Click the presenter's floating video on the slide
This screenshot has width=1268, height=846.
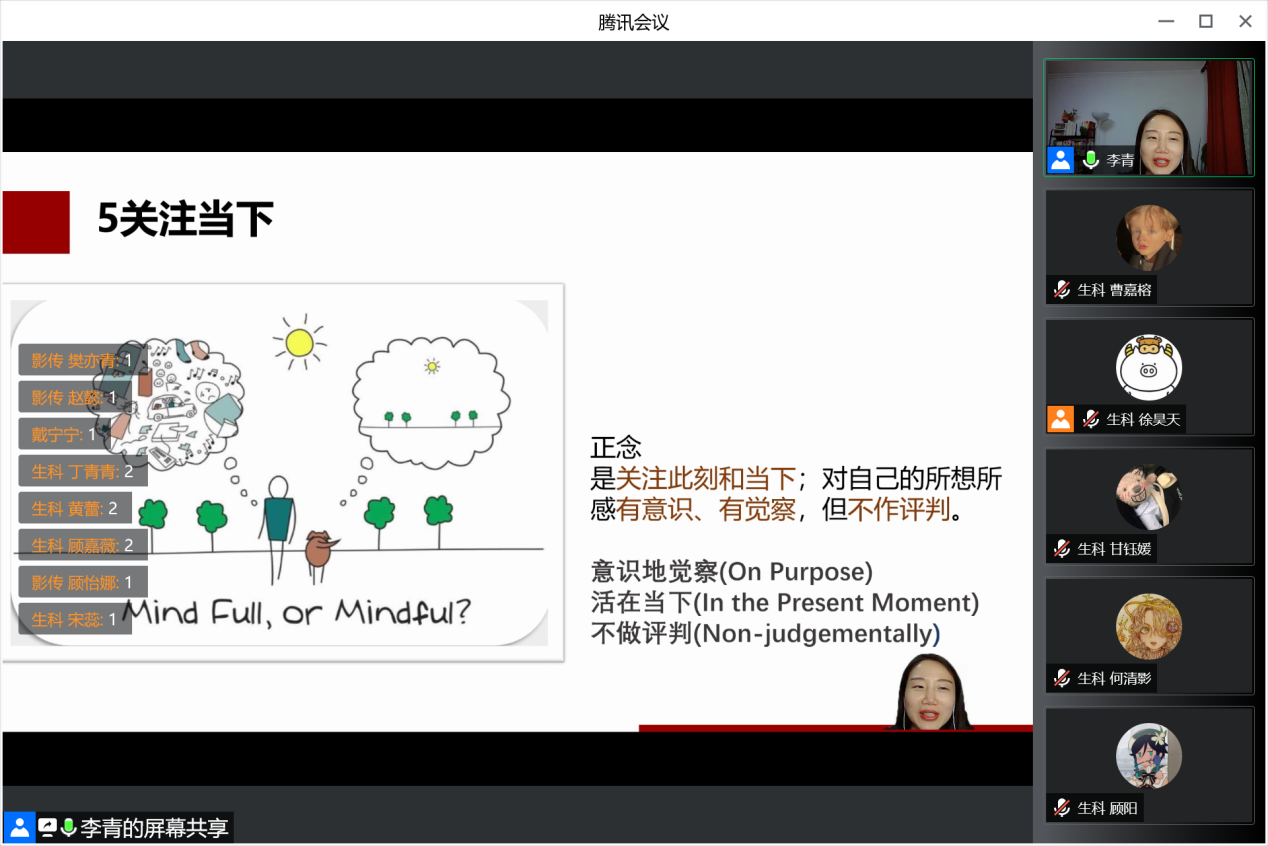930,693
